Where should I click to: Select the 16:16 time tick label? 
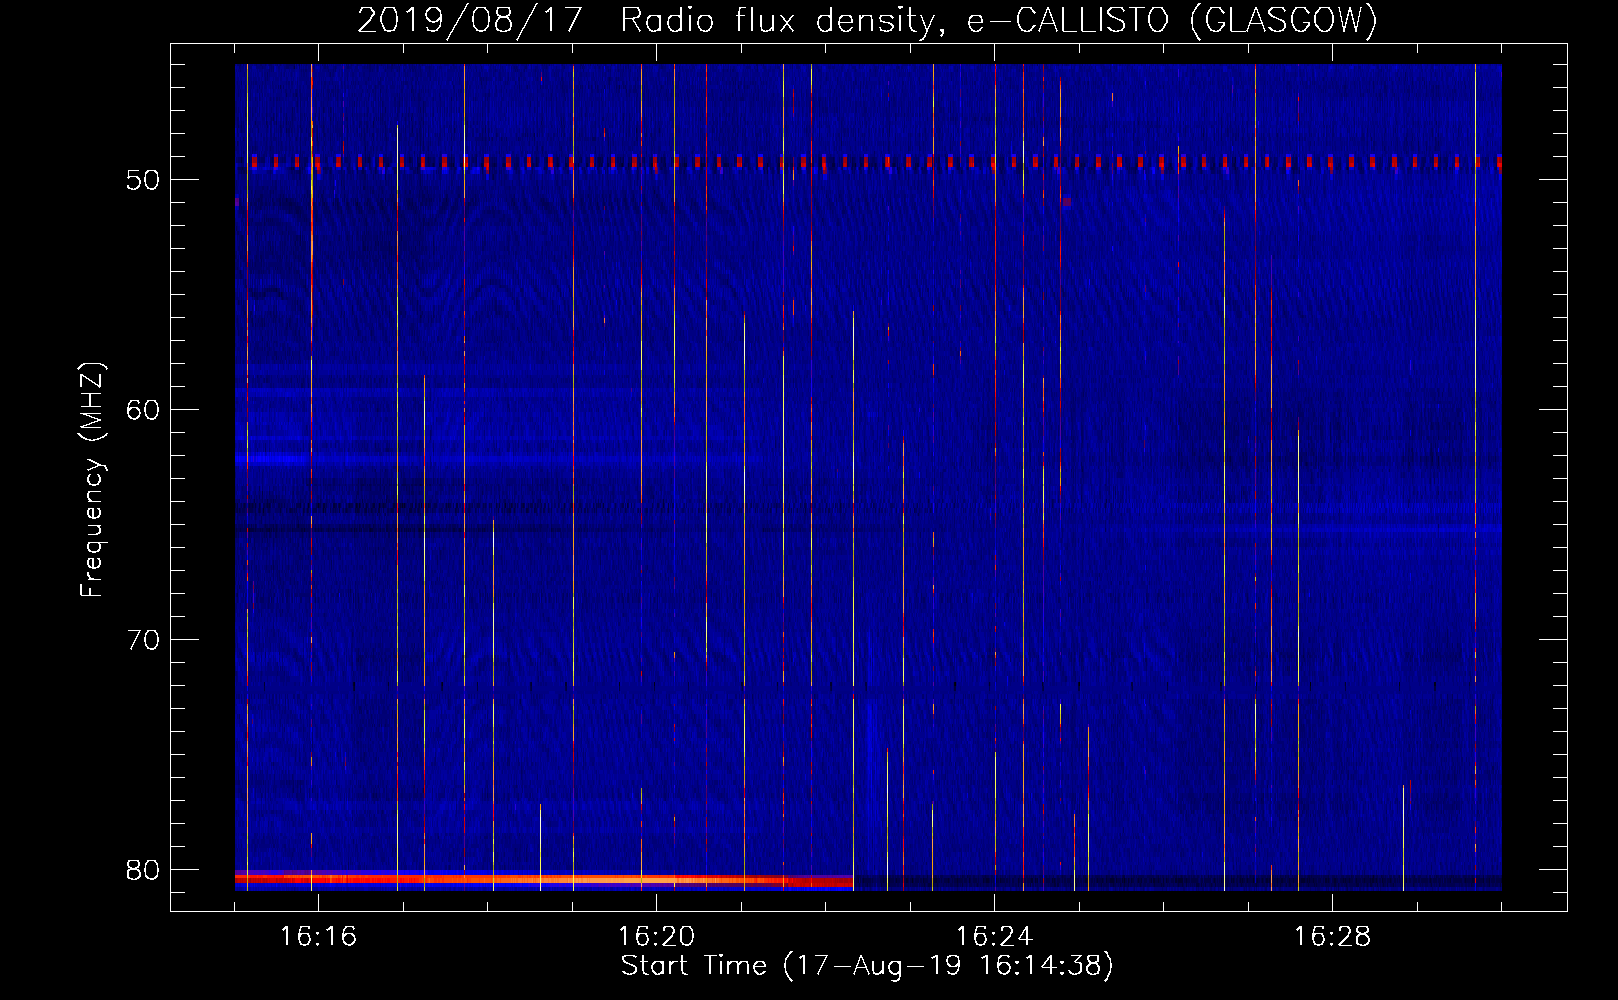(x=318, y=937)
